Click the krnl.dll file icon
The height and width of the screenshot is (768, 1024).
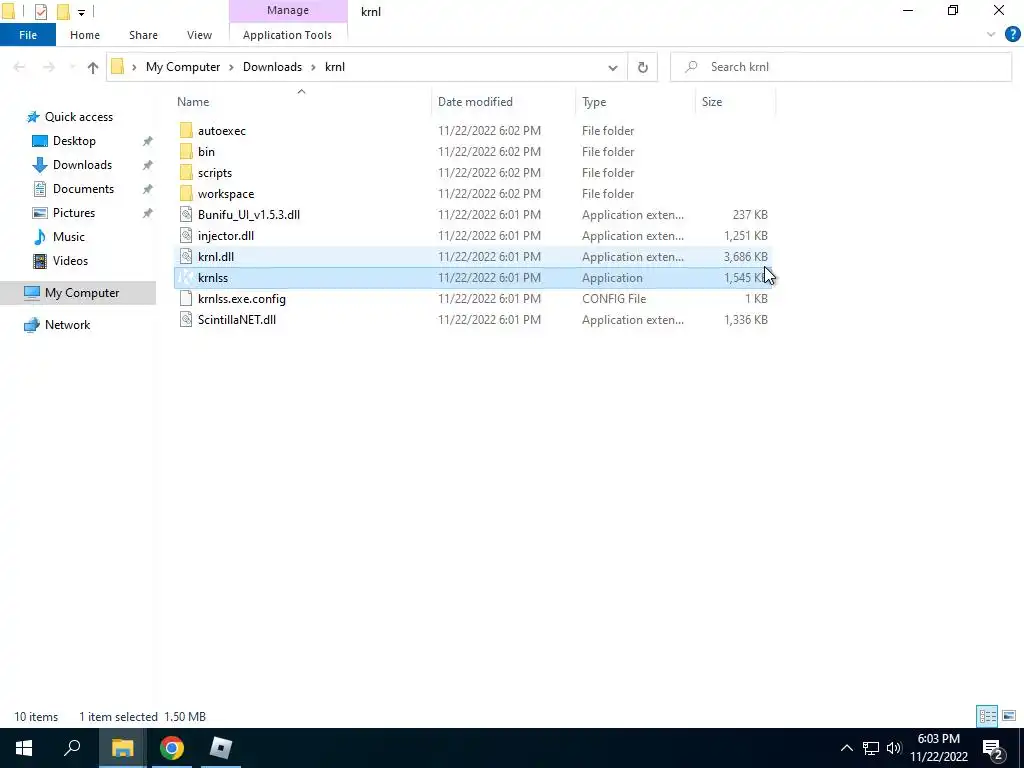[186, 257]
